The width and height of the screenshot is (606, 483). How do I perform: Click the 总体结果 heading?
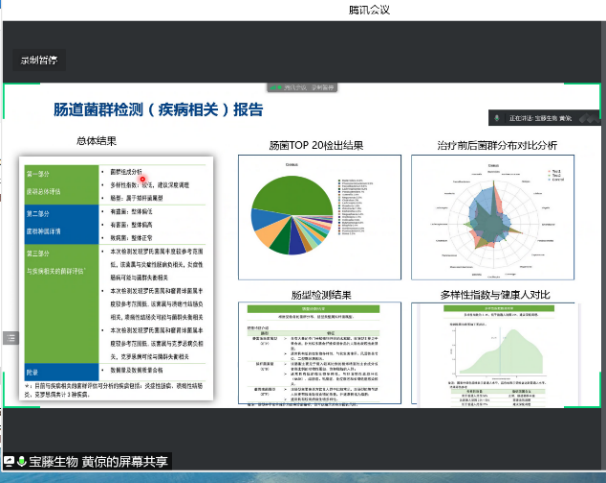(103, 141)
